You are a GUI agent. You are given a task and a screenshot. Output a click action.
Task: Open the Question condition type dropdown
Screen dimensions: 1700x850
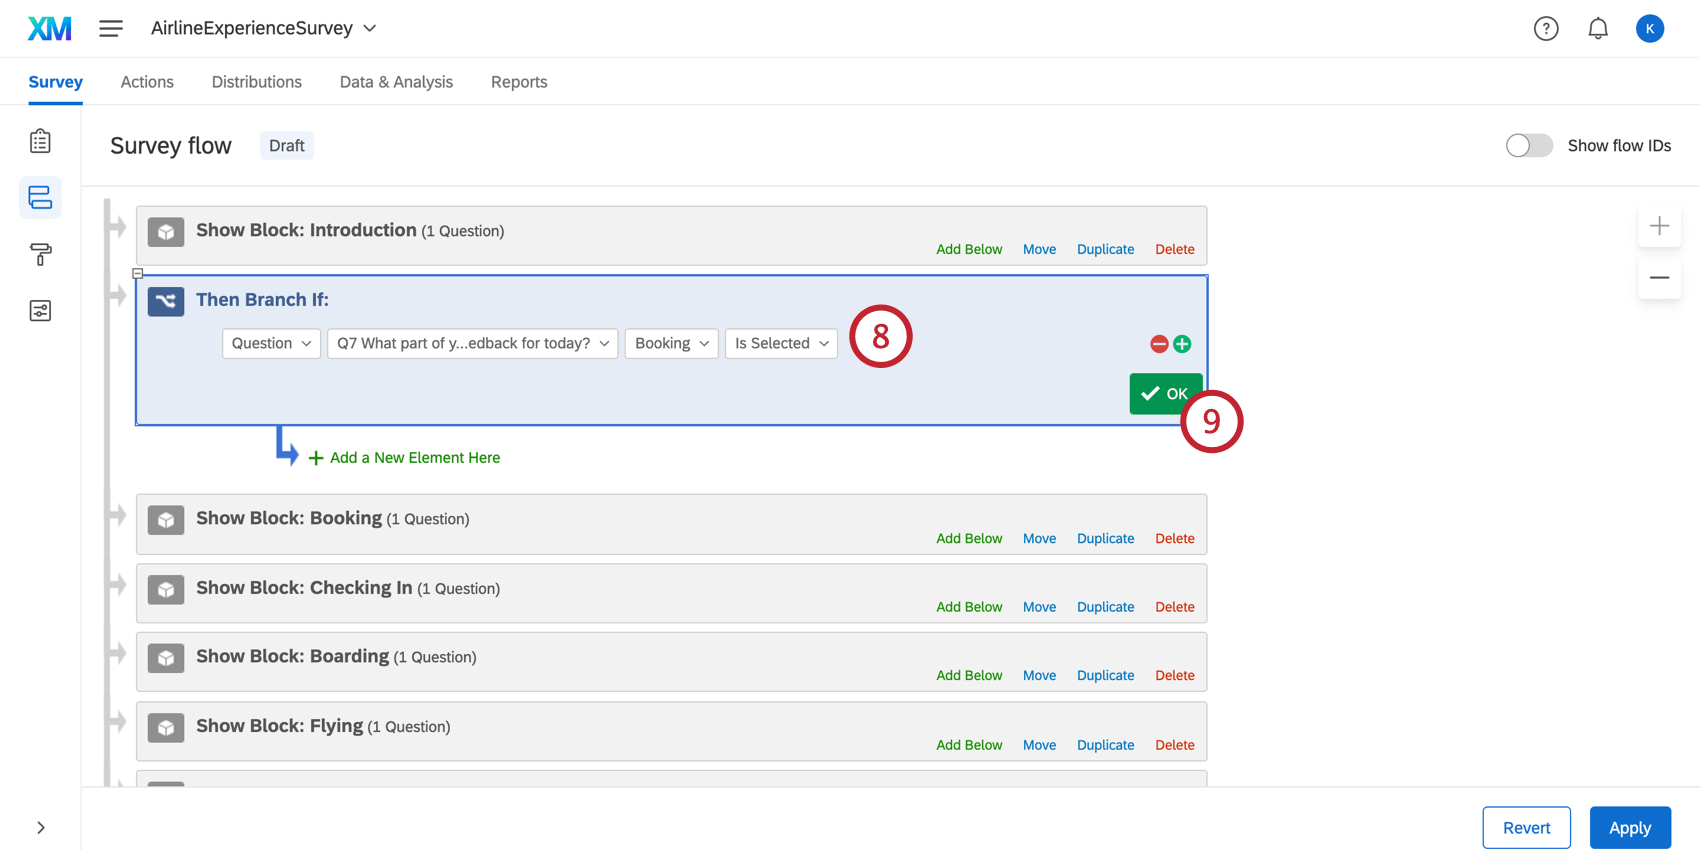click(x=271, y=343)
